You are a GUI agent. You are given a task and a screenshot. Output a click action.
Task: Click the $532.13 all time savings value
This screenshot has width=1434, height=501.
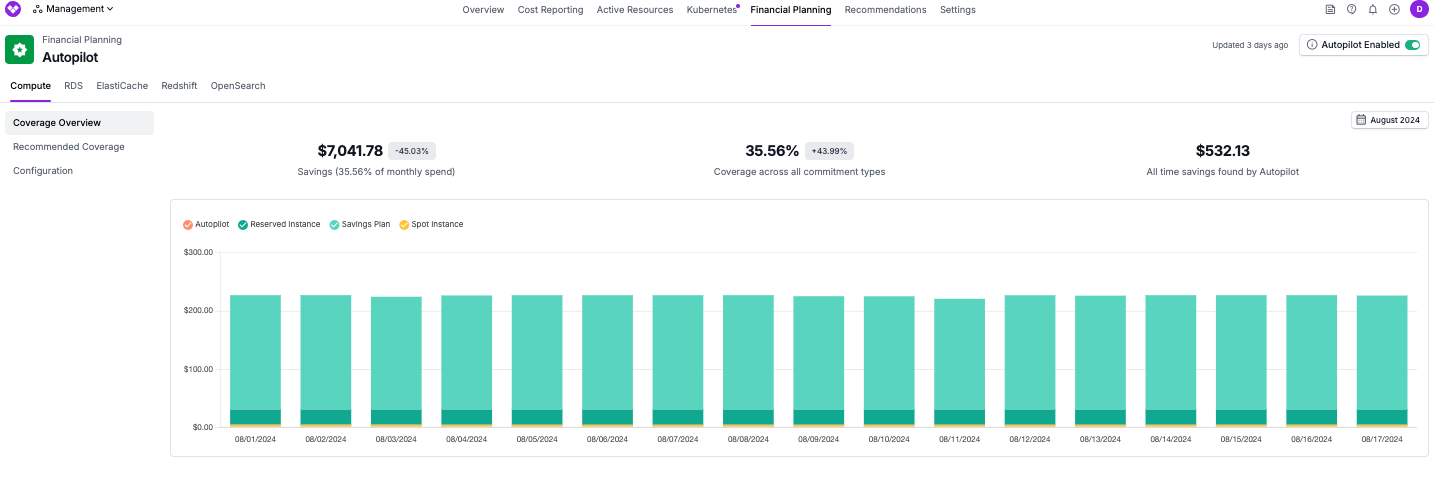[x=1223, y=151]
